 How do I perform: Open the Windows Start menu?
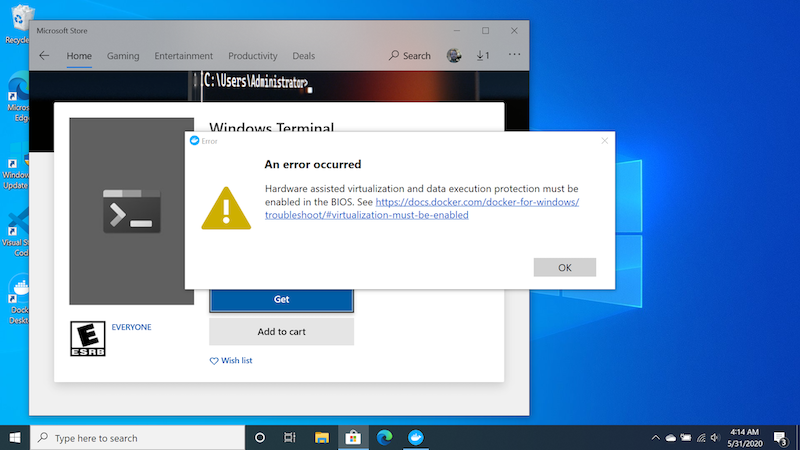pos(15,438)
